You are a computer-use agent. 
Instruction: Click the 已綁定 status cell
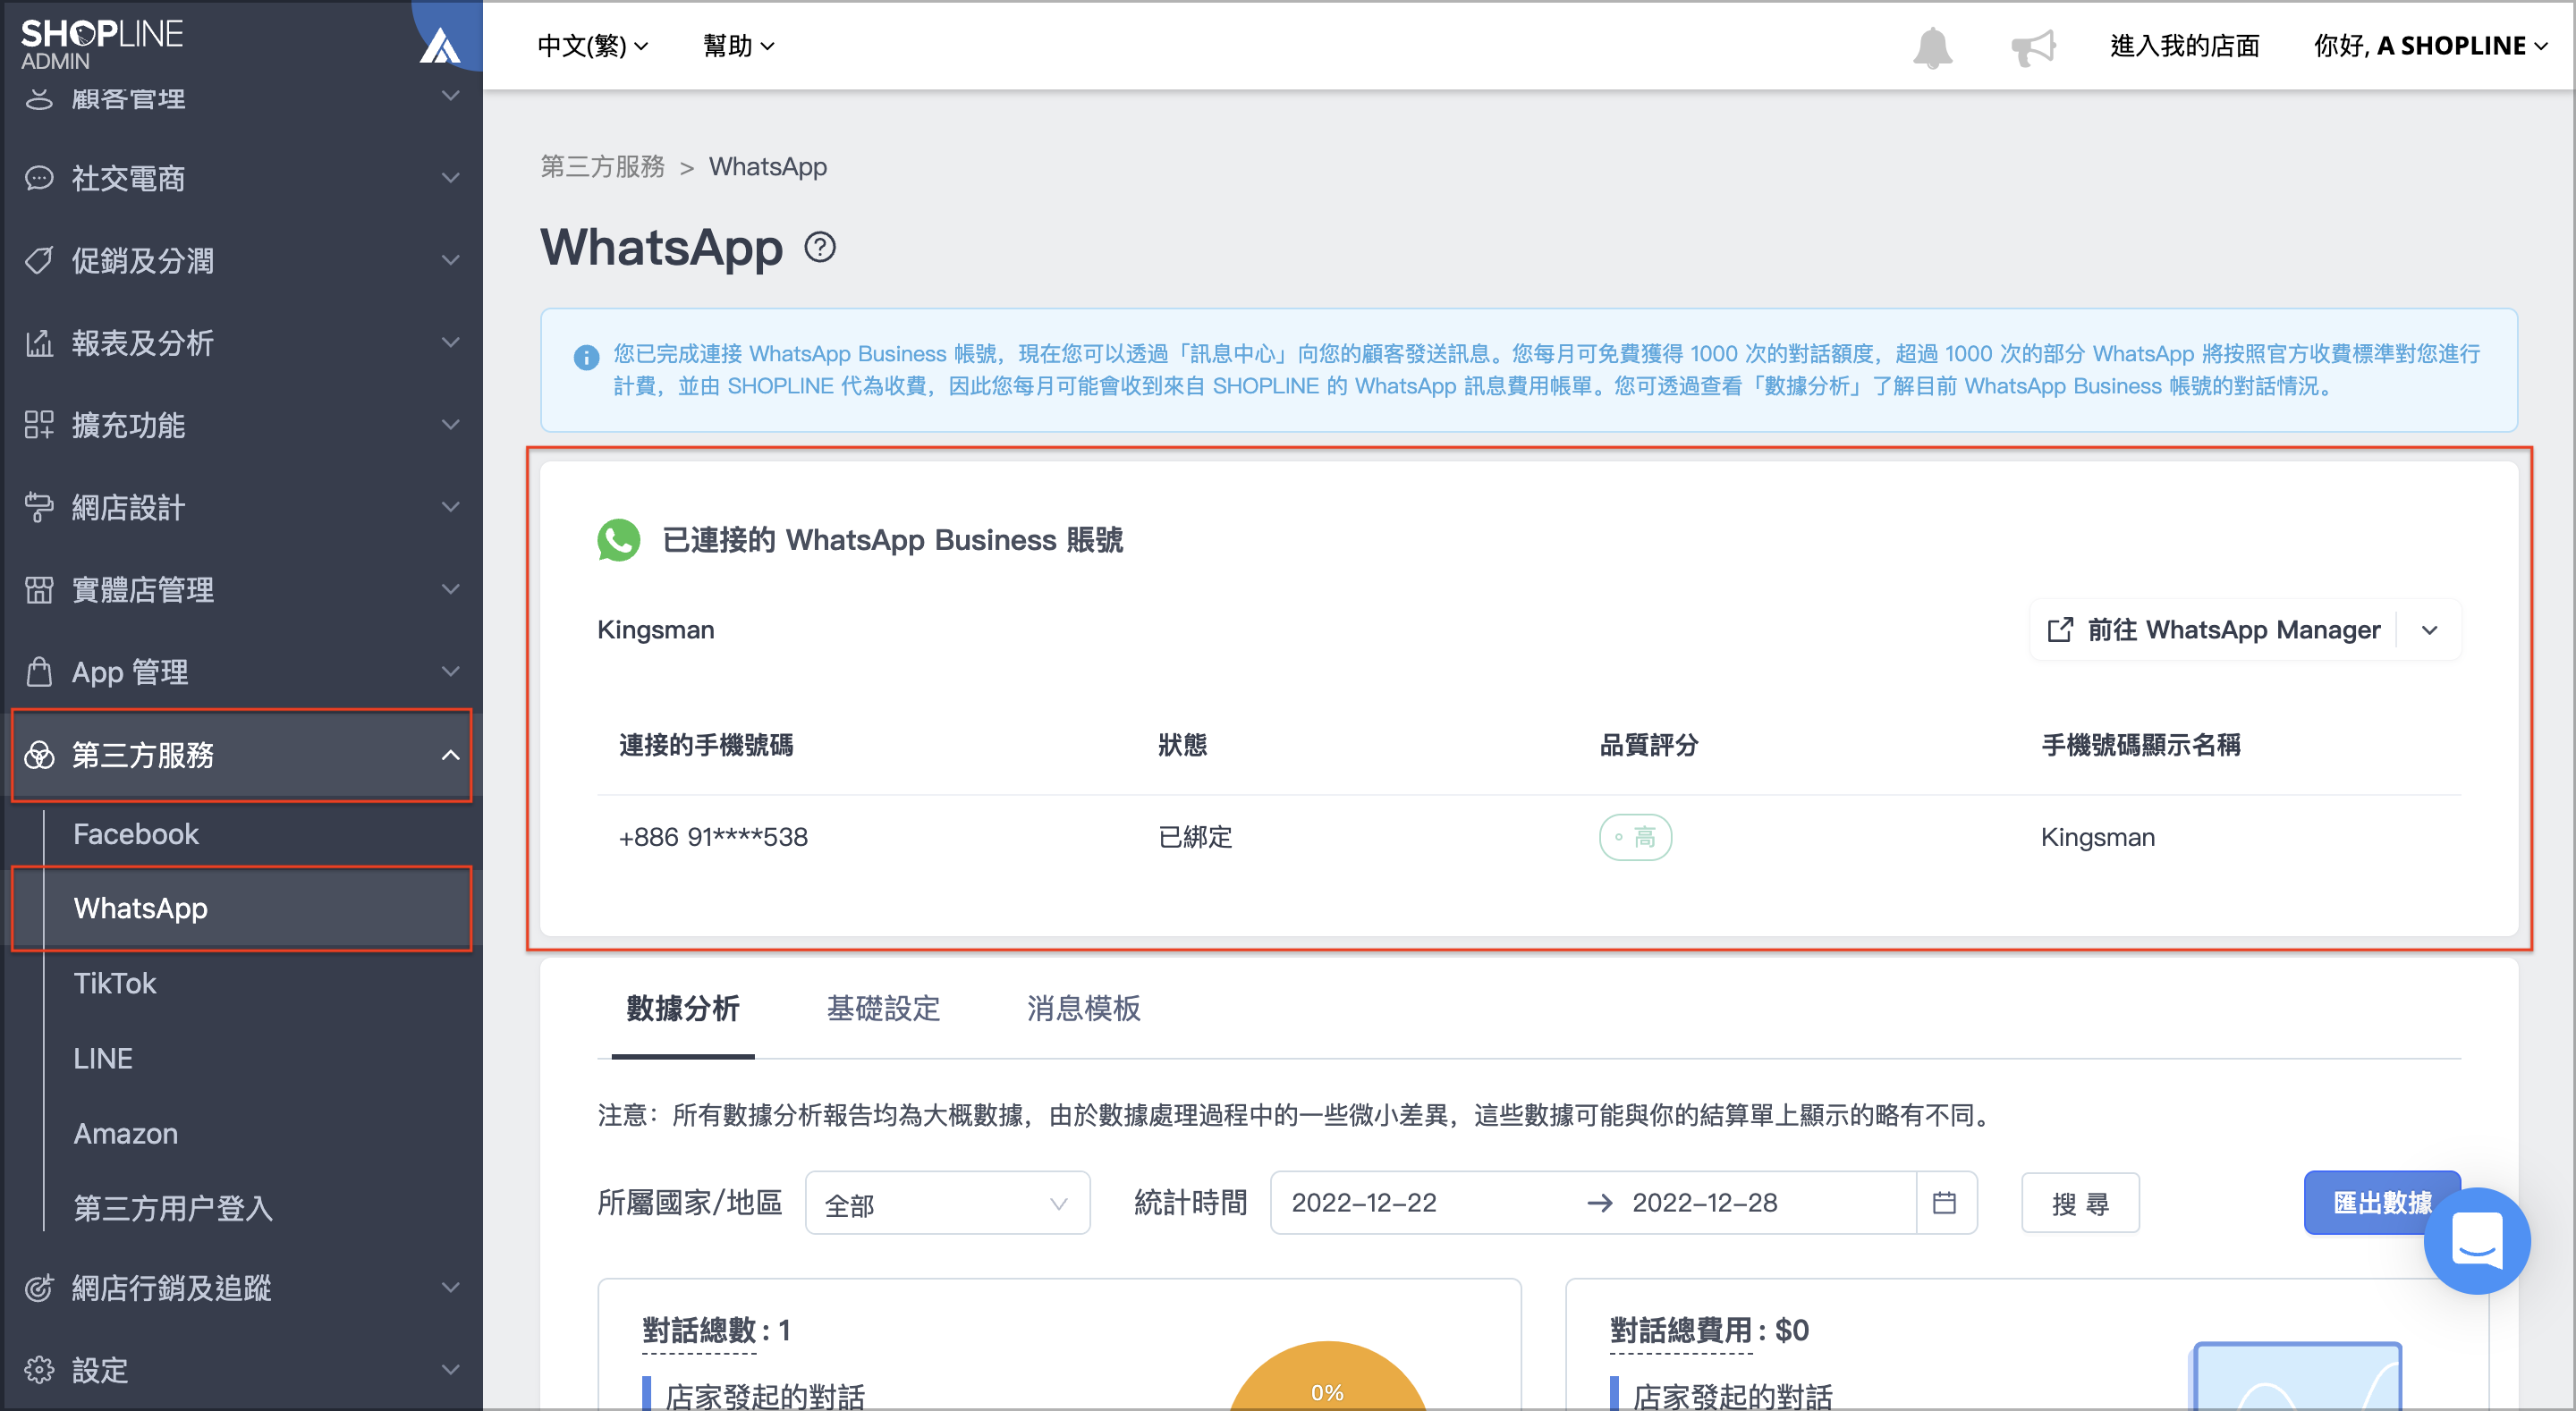pyautogui.click(x=1195, y=837)
